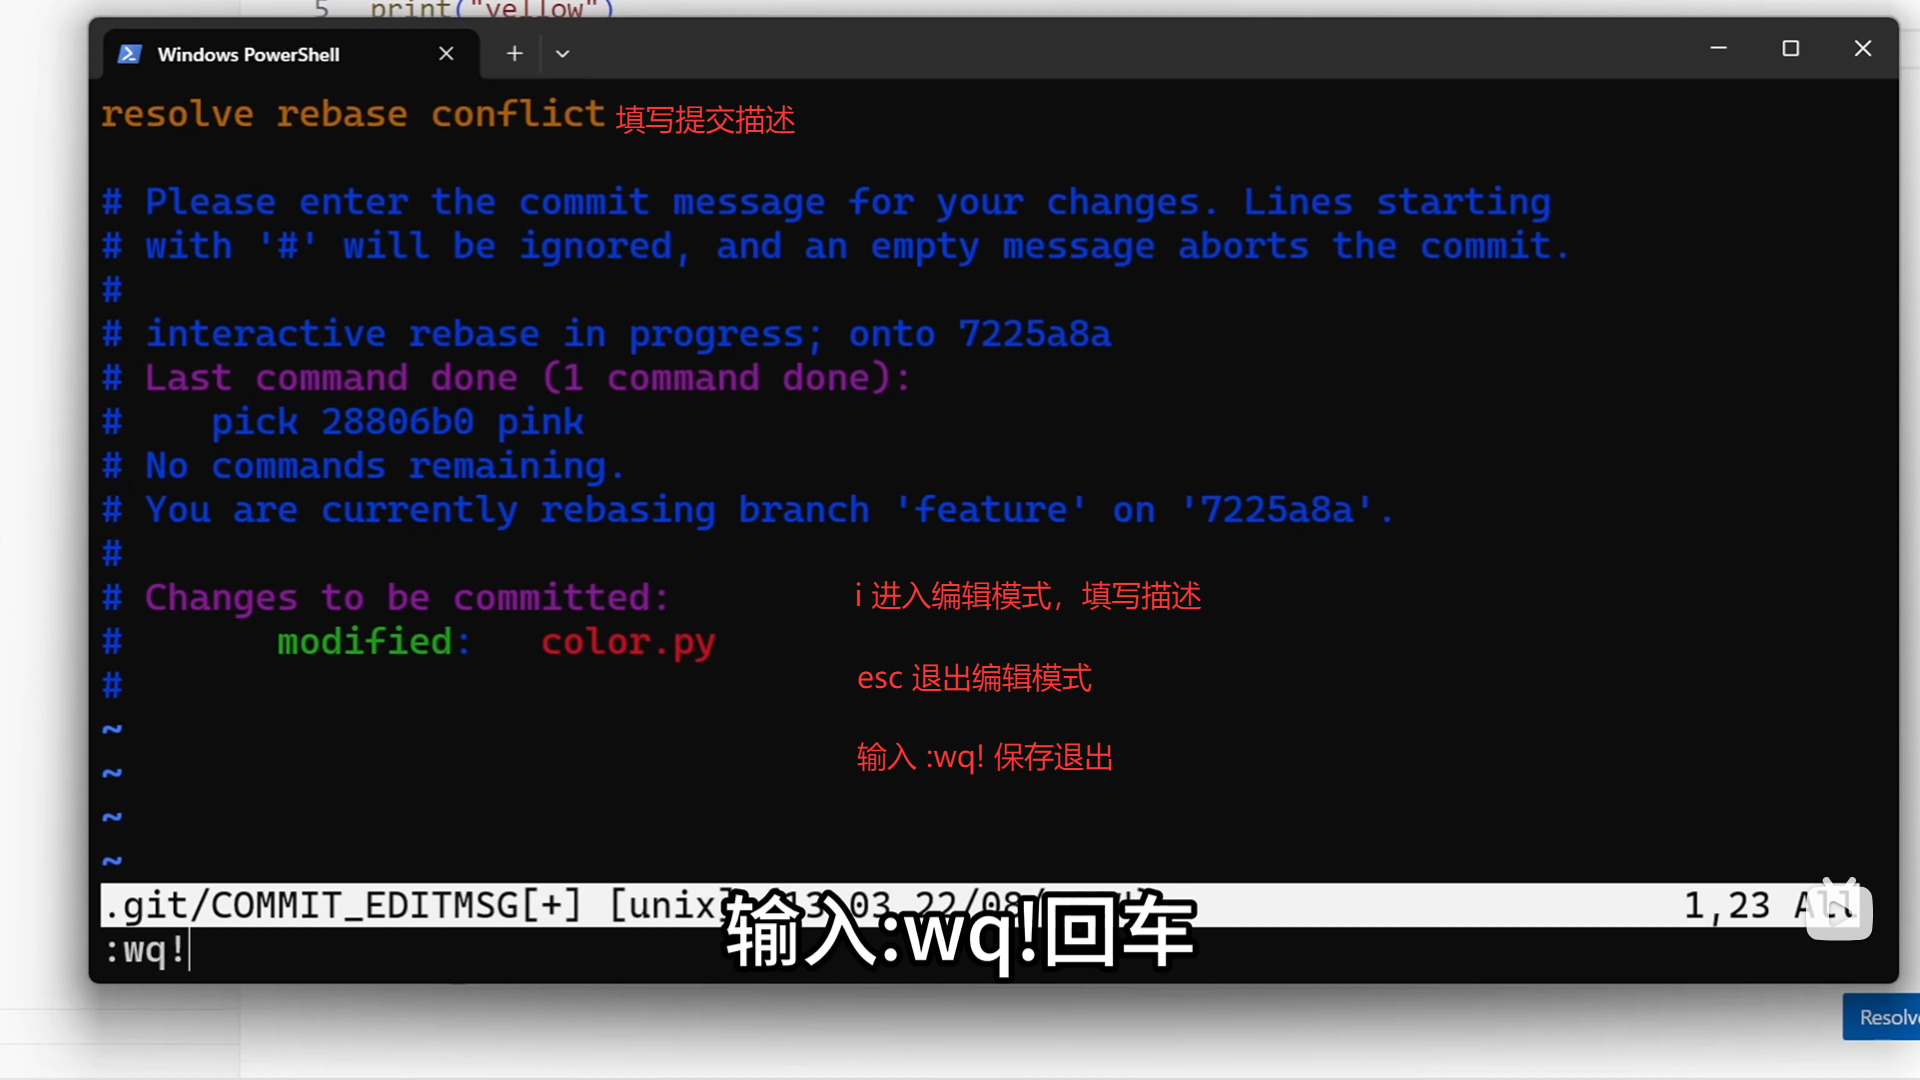Click the 'No commands remaining.' line

[385, 466]
